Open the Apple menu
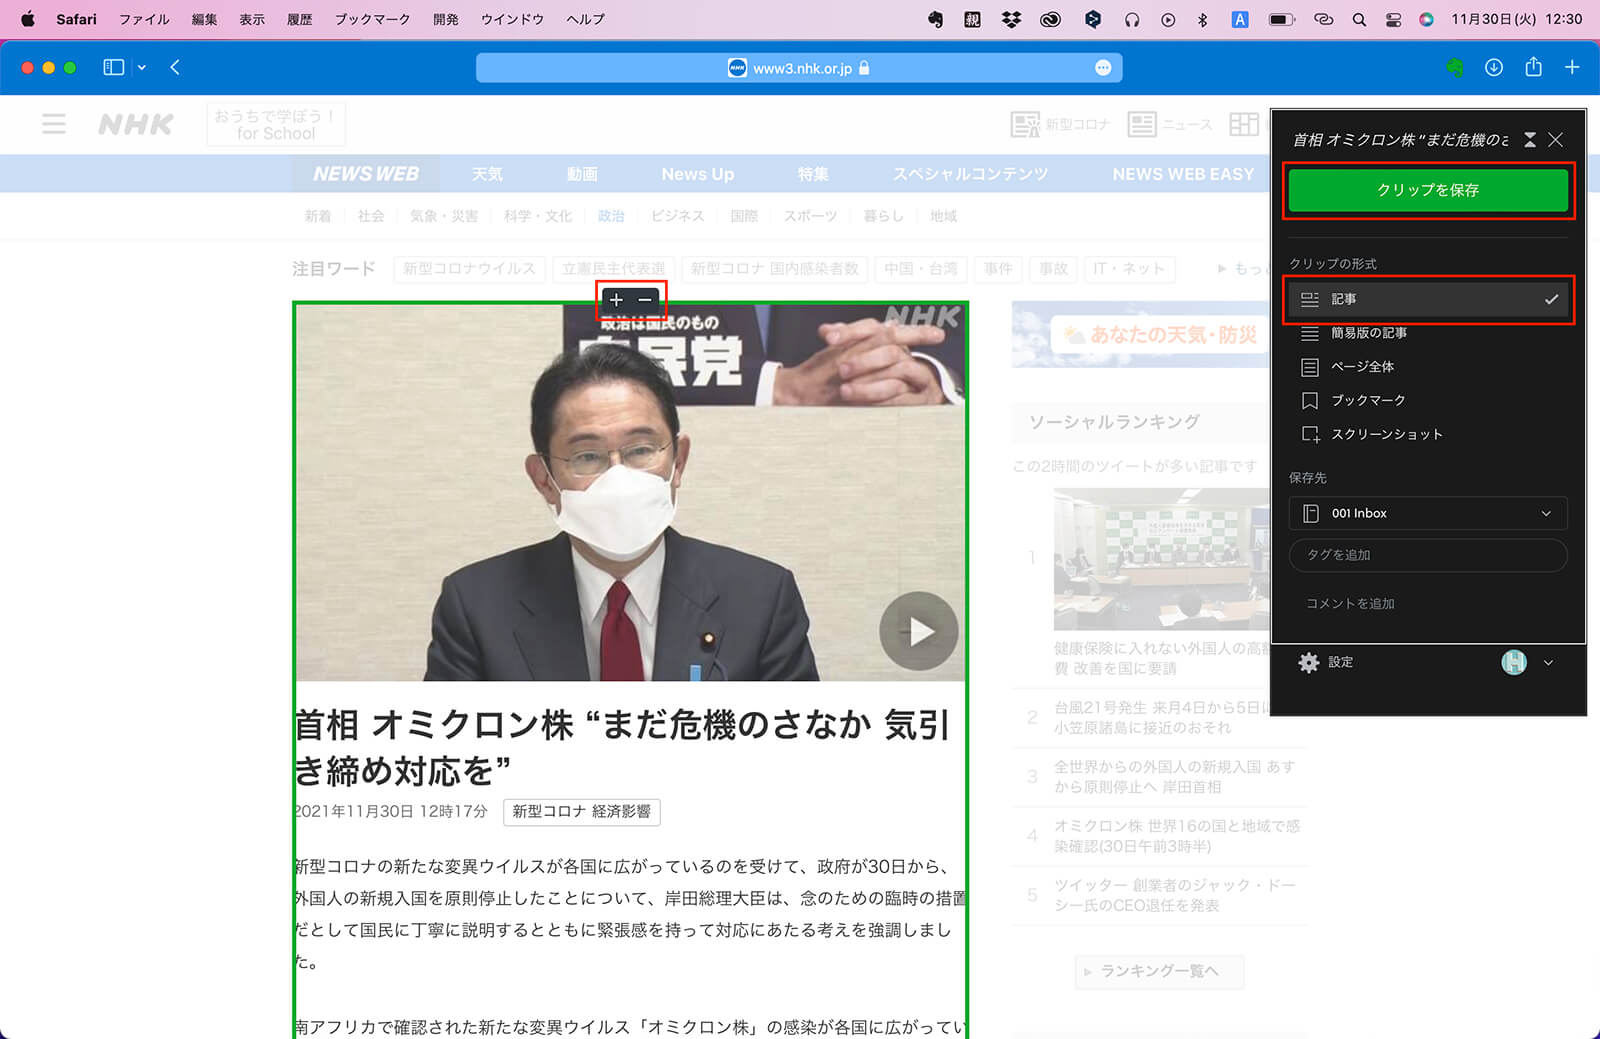The width and height of the screenshot is (1600, 1039). coord(28,19)
